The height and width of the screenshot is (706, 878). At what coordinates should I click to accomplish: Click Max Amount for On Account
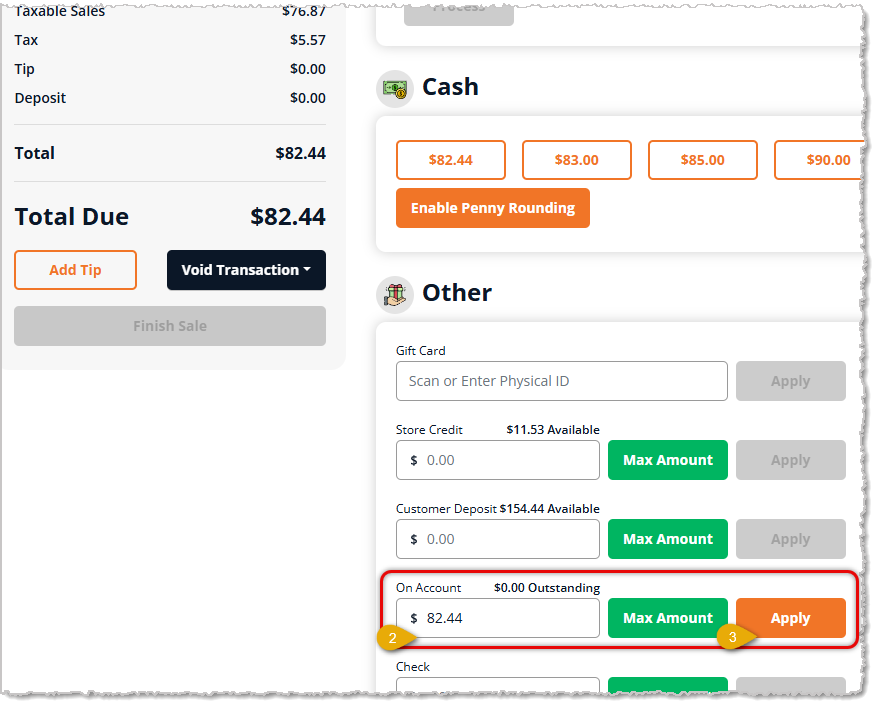click(x=668, y=618)
